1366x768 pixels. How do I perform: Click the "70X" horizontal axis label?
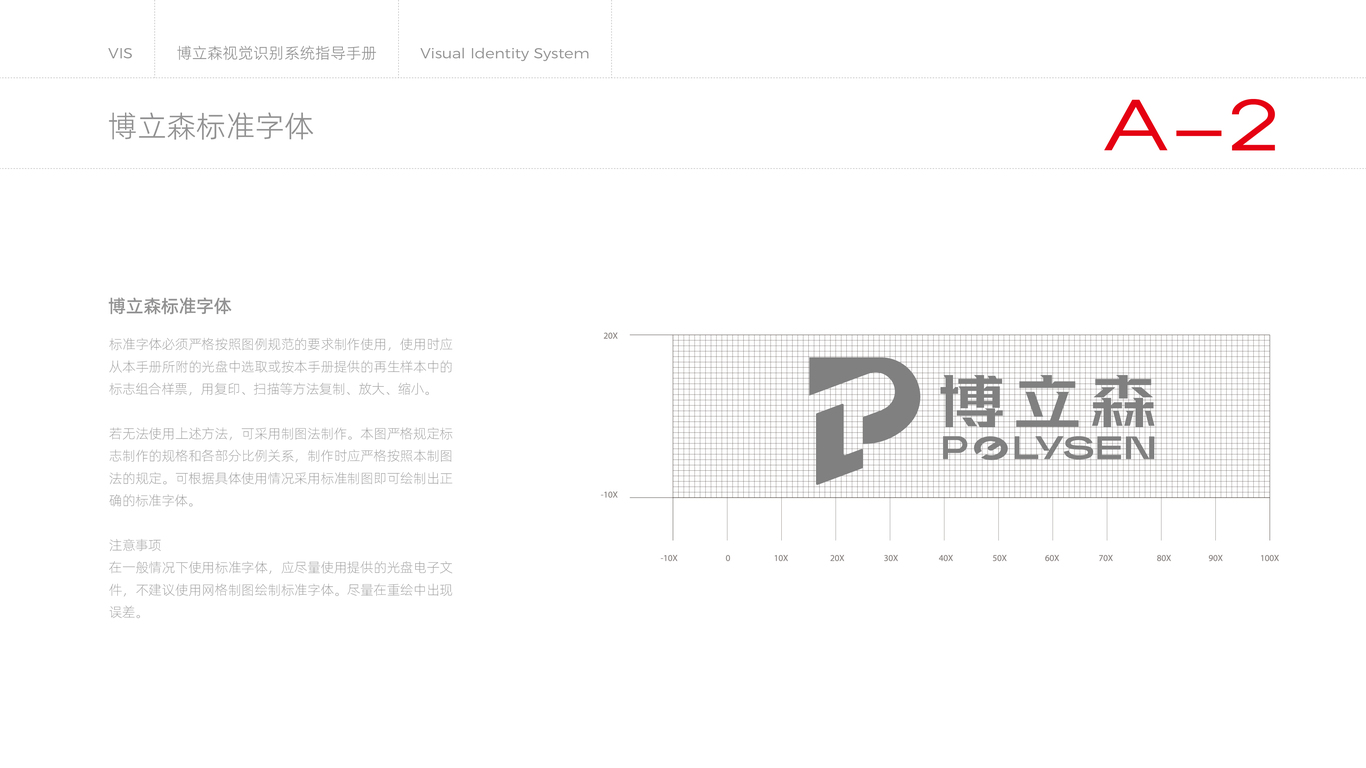(x=1106, y=558)
